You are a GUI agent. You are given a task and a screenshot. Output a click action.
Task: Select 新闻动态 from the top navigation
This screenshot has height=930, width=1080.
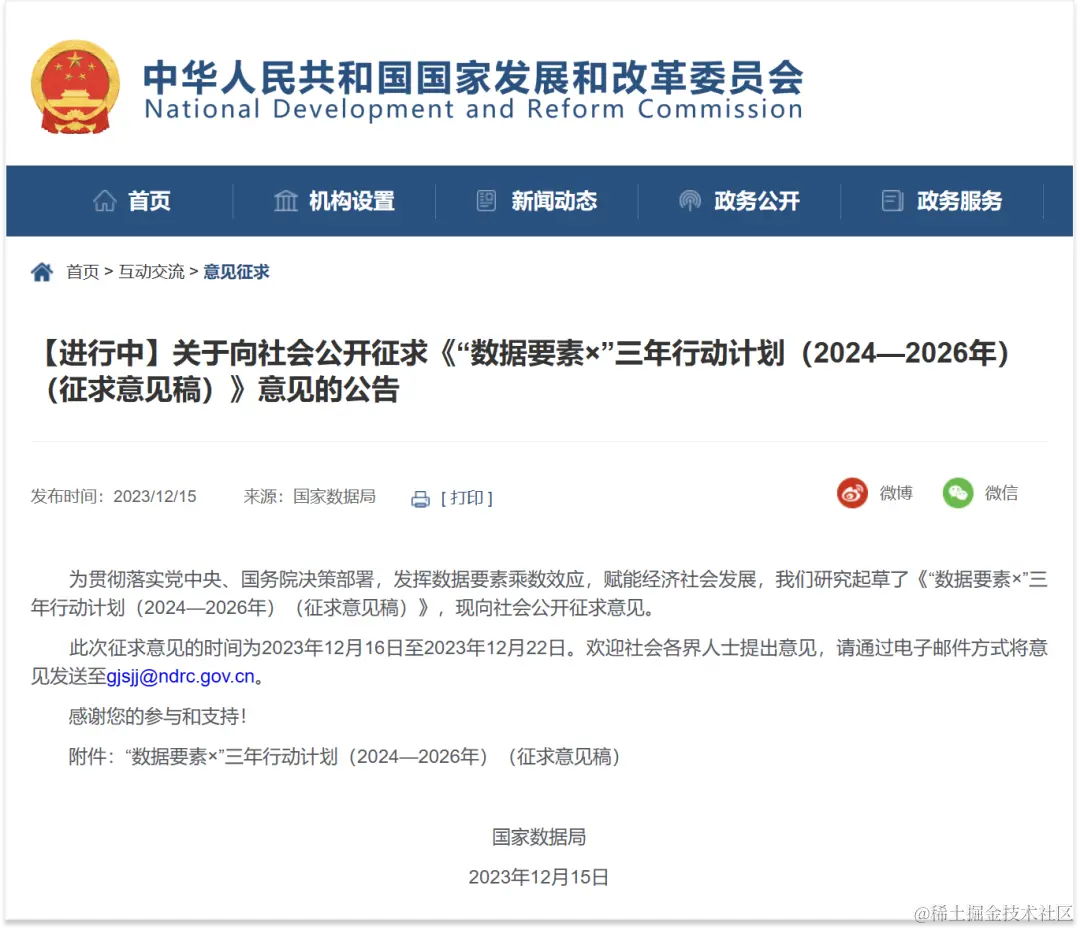(555, 200)
